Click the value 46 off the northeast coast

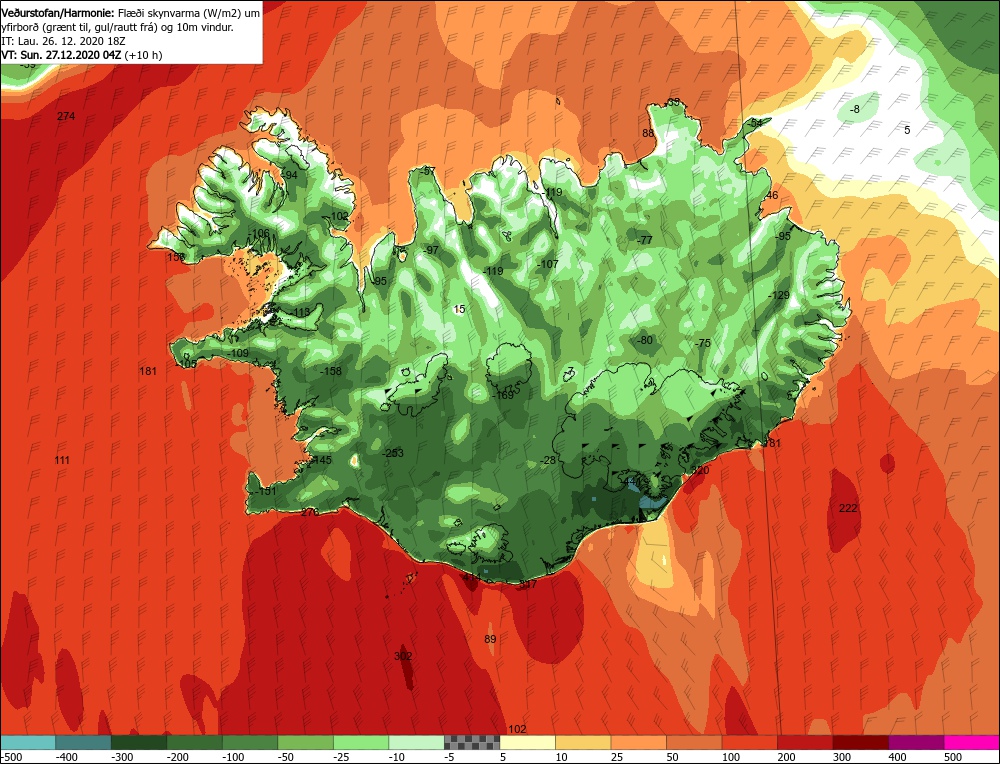772,195
